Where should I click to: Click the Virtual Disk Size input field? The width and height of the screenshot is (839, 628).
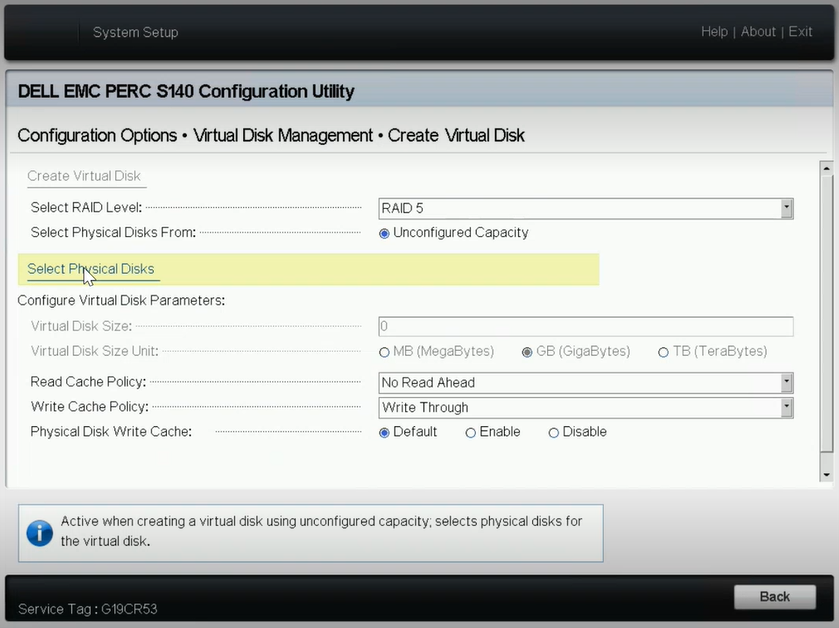point(586,326)
